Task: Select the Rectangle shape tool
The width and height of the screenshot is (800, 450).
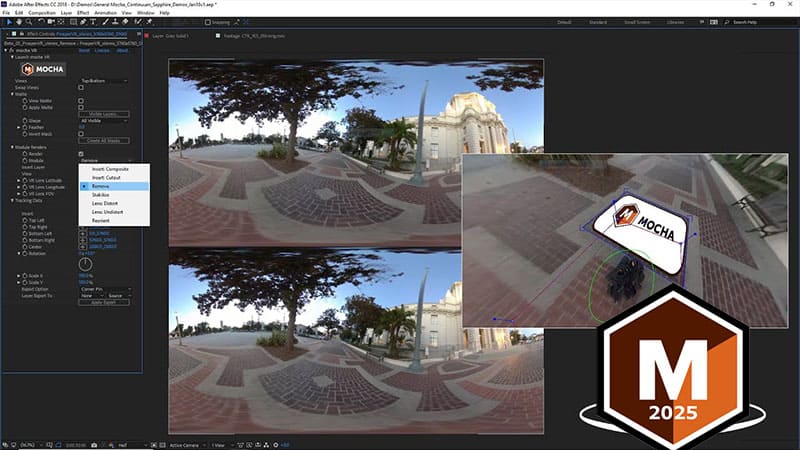Action: (x=73, y=22)
